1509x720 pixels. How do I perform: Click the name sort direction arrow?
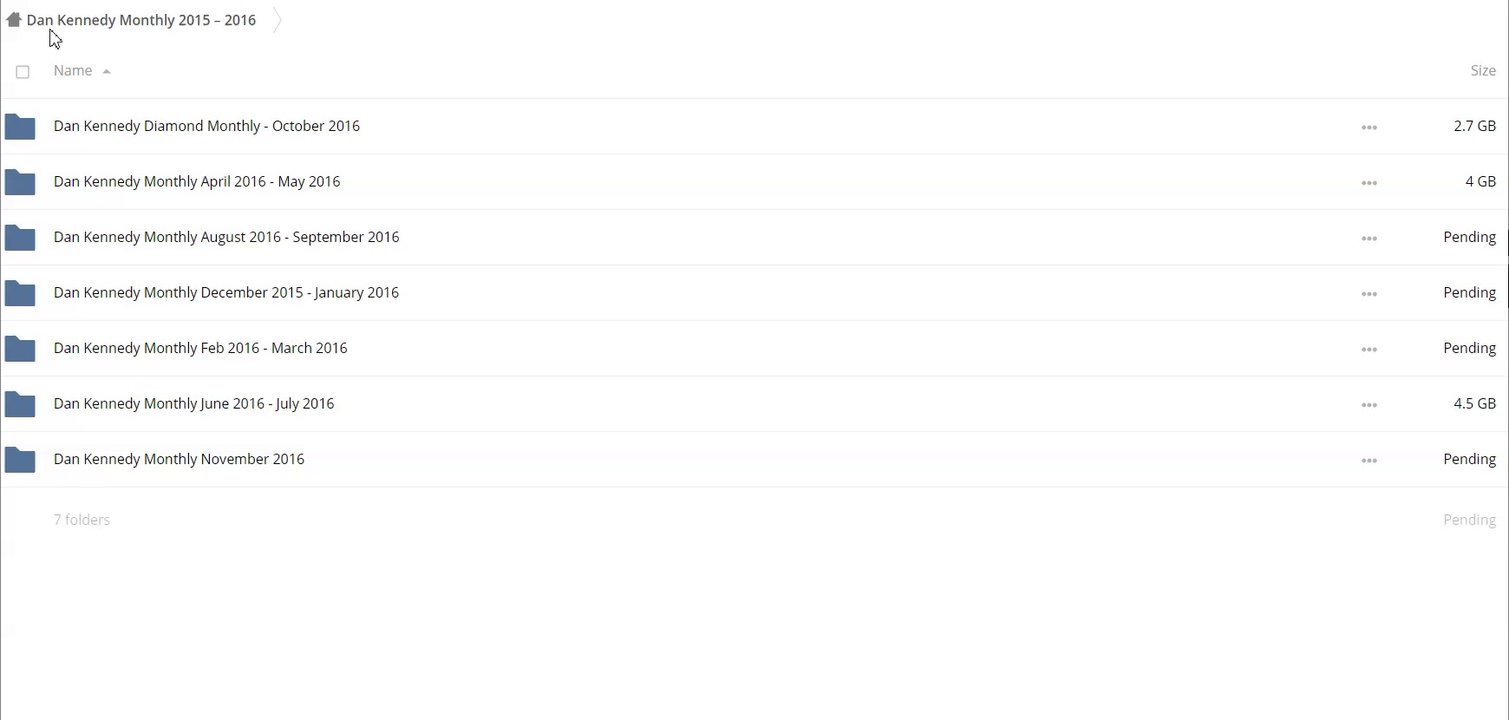click(106, 72)
